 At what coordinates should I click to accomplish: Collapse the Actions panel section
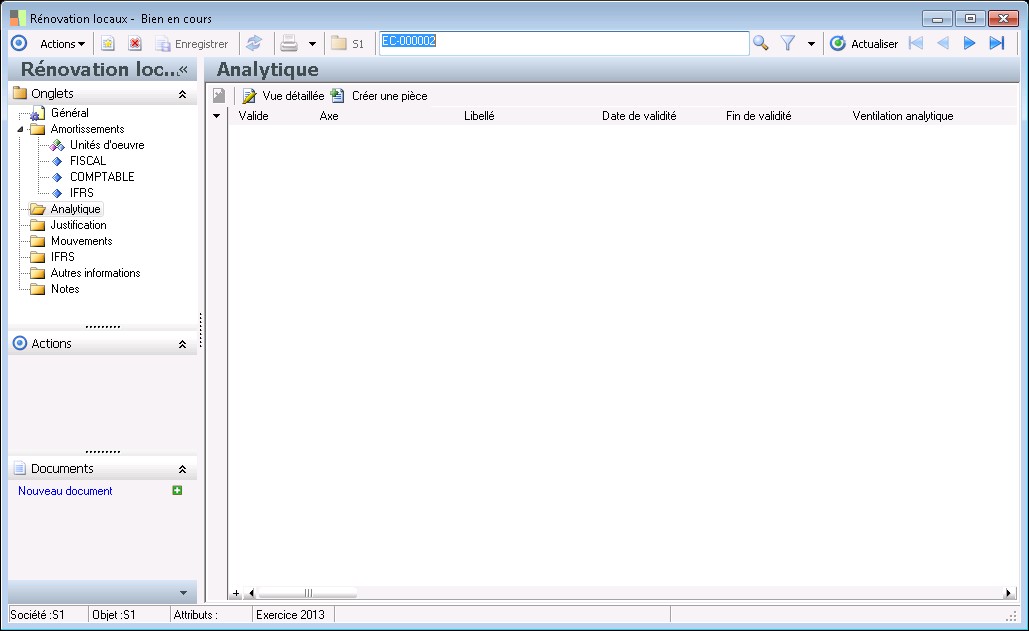coord(182,344)
